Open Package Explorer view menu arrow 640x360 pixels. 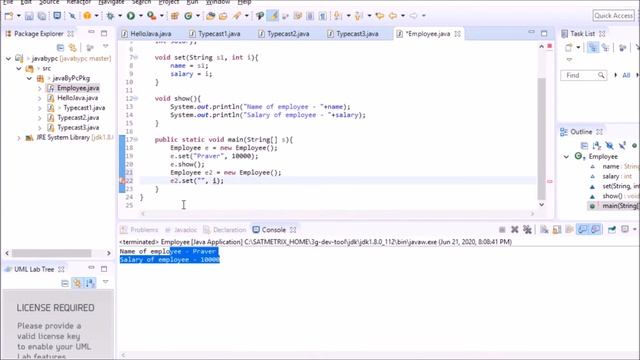(106, 47)
